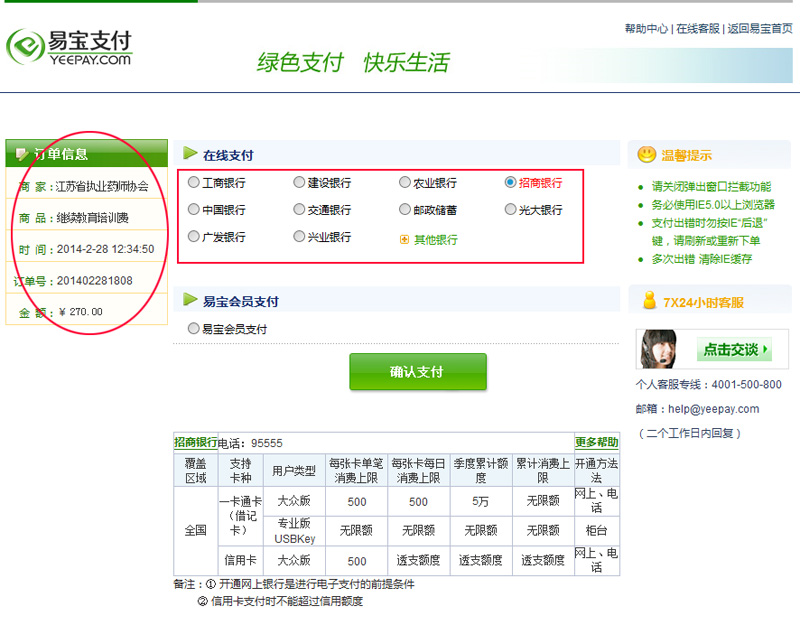The image size is (800, 625).
Task: Click the 温馨提示 heading
Action: (x=686, y=156)
